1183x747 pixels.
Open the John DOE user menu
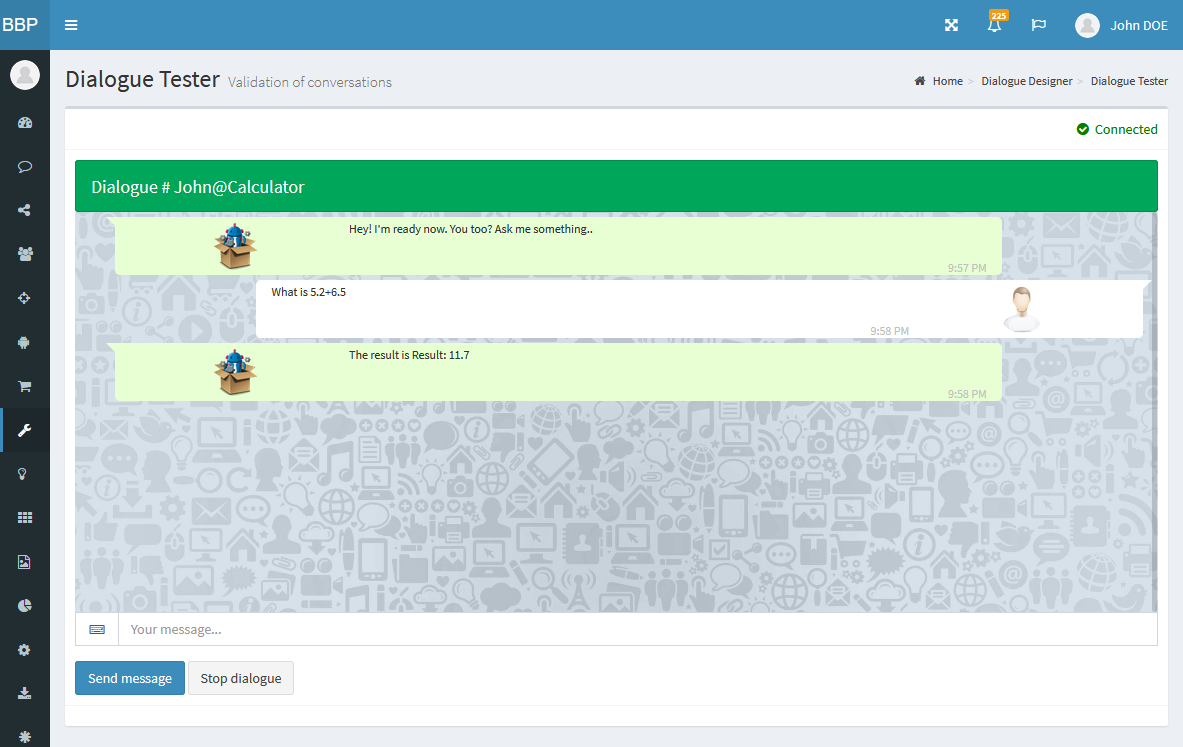pos(1121,25)
